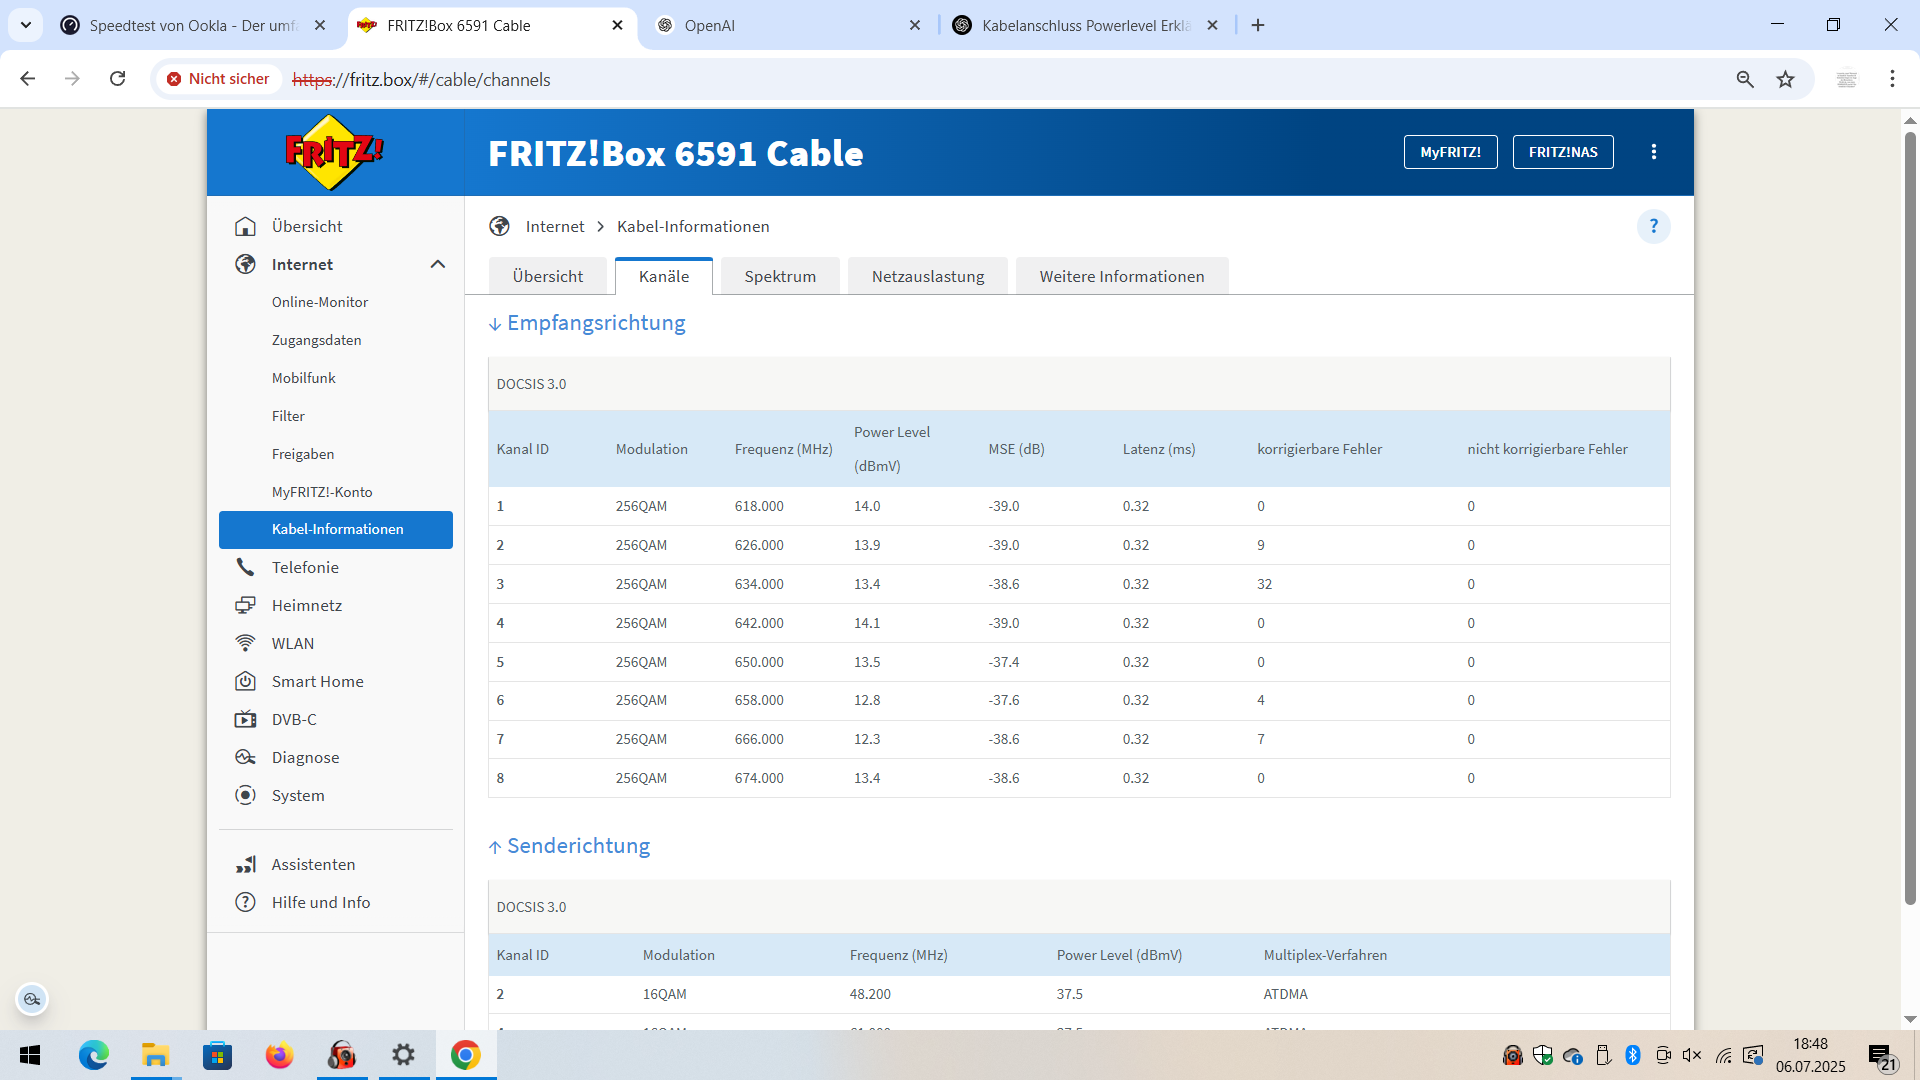
Task: Open the help question mark icon
Action: (x=1653, y=226)
